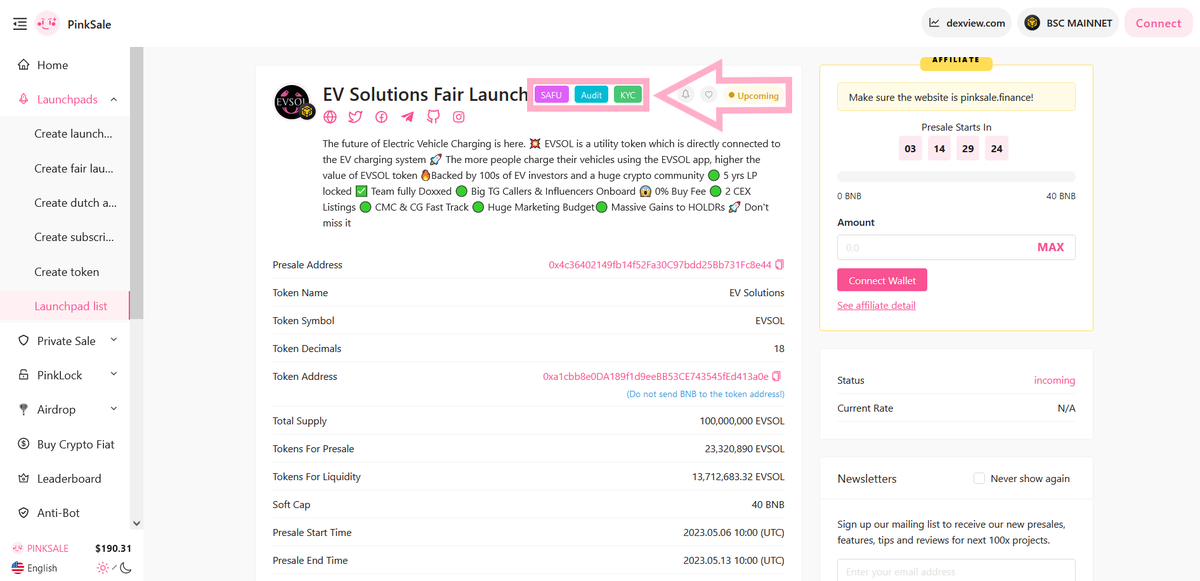
Task: Click the Home house icon in sidebar
Action: [24, 65]
